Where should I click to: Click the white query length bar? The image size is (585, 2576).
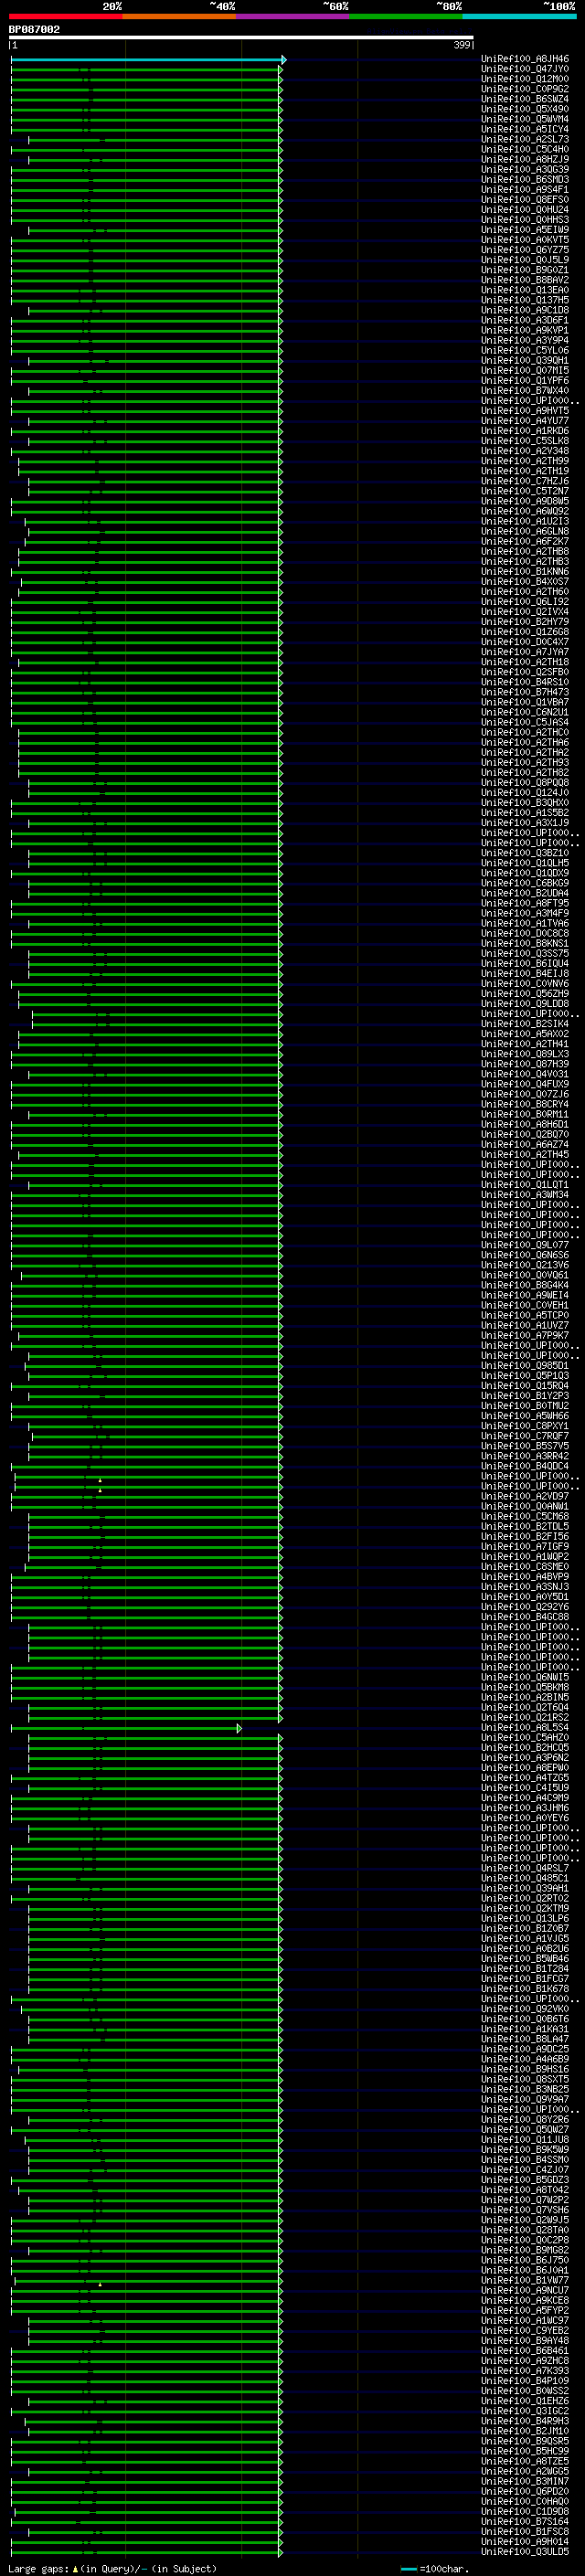pos(241,38)
